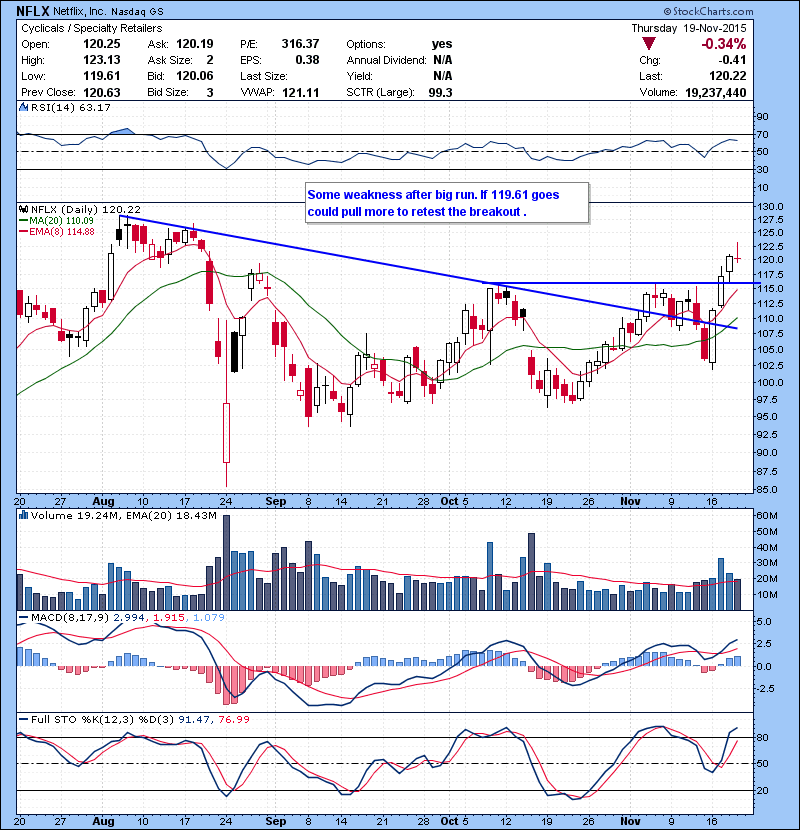Click the 60M volume axis label
Screen dimensions: 800x830
(767, 516)
